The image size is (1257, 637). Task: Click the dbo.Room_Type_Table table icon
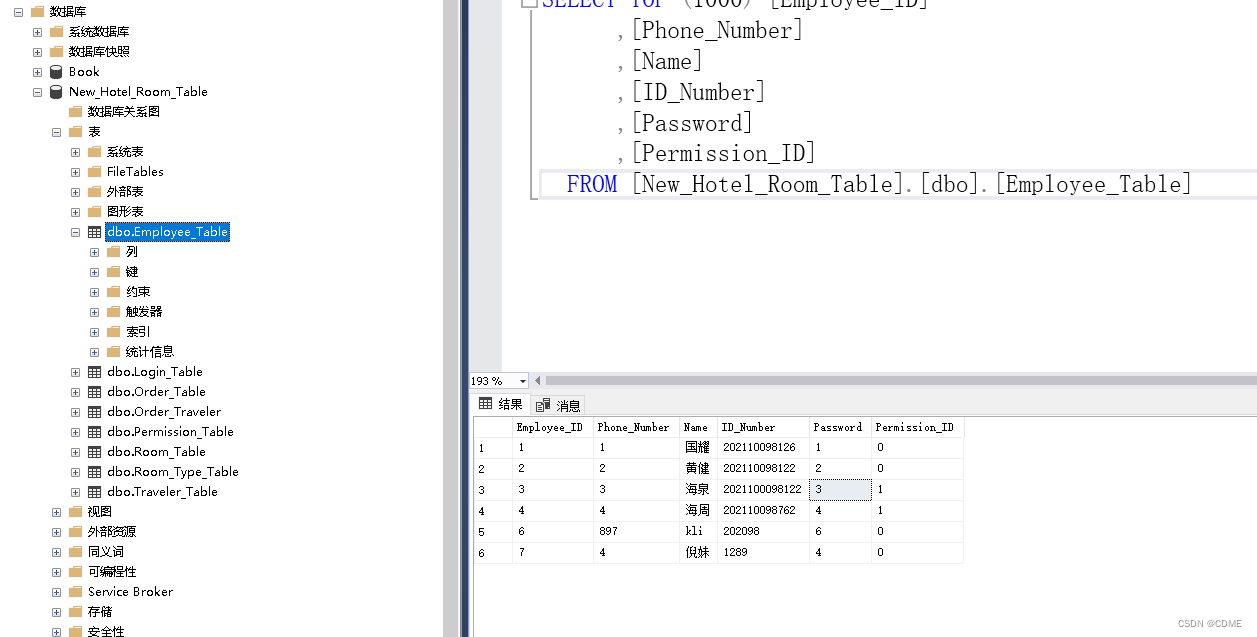[x=94, y=472]
